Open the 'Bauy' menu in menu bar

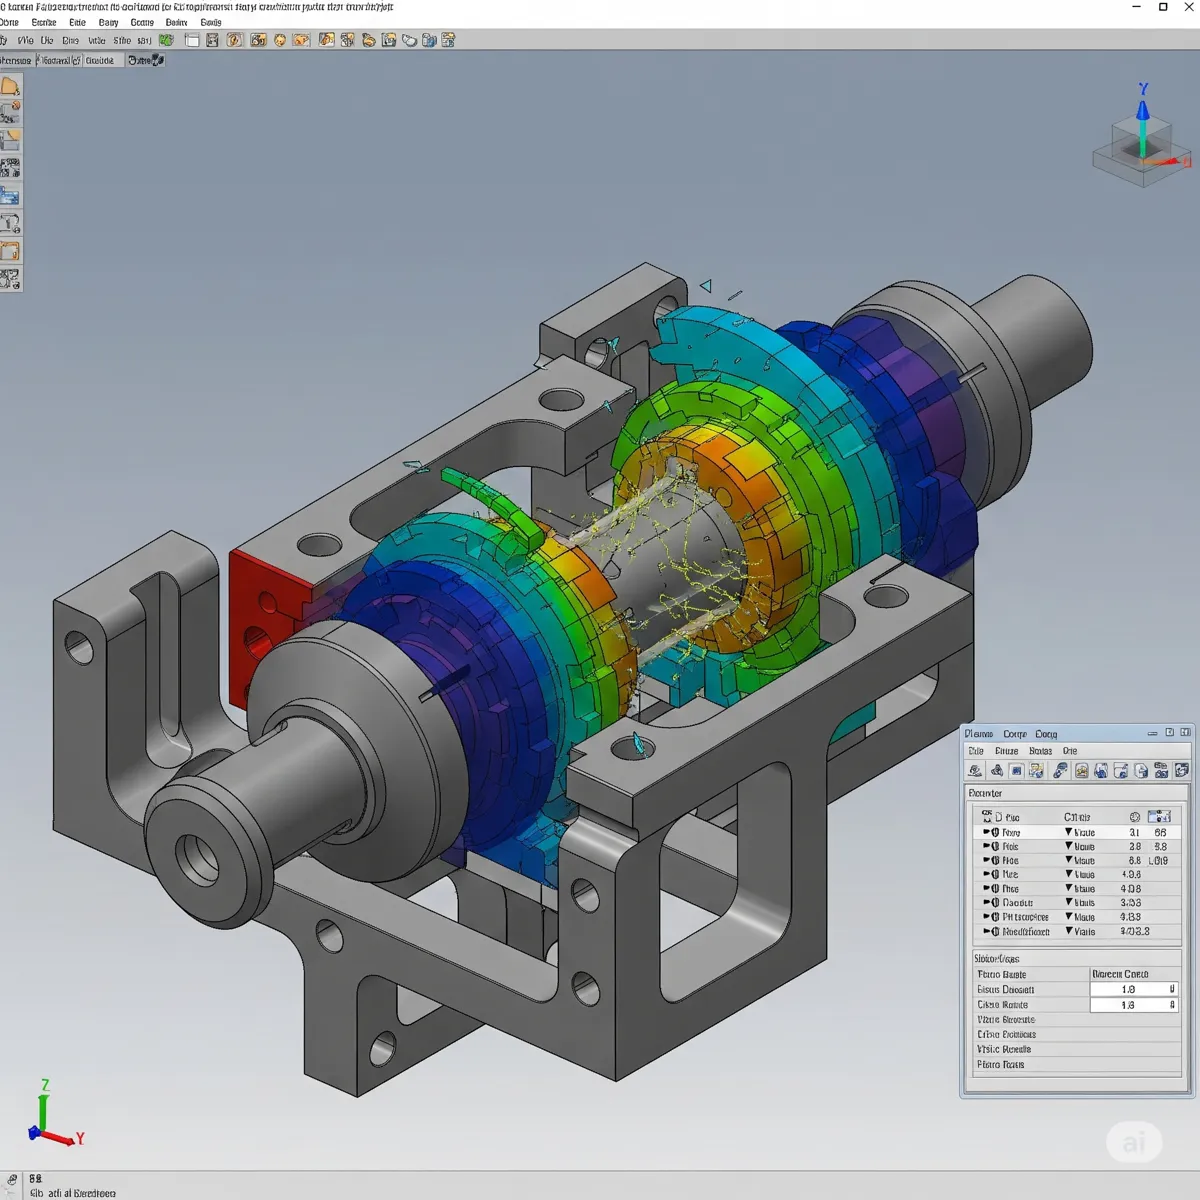coord(108,22)
